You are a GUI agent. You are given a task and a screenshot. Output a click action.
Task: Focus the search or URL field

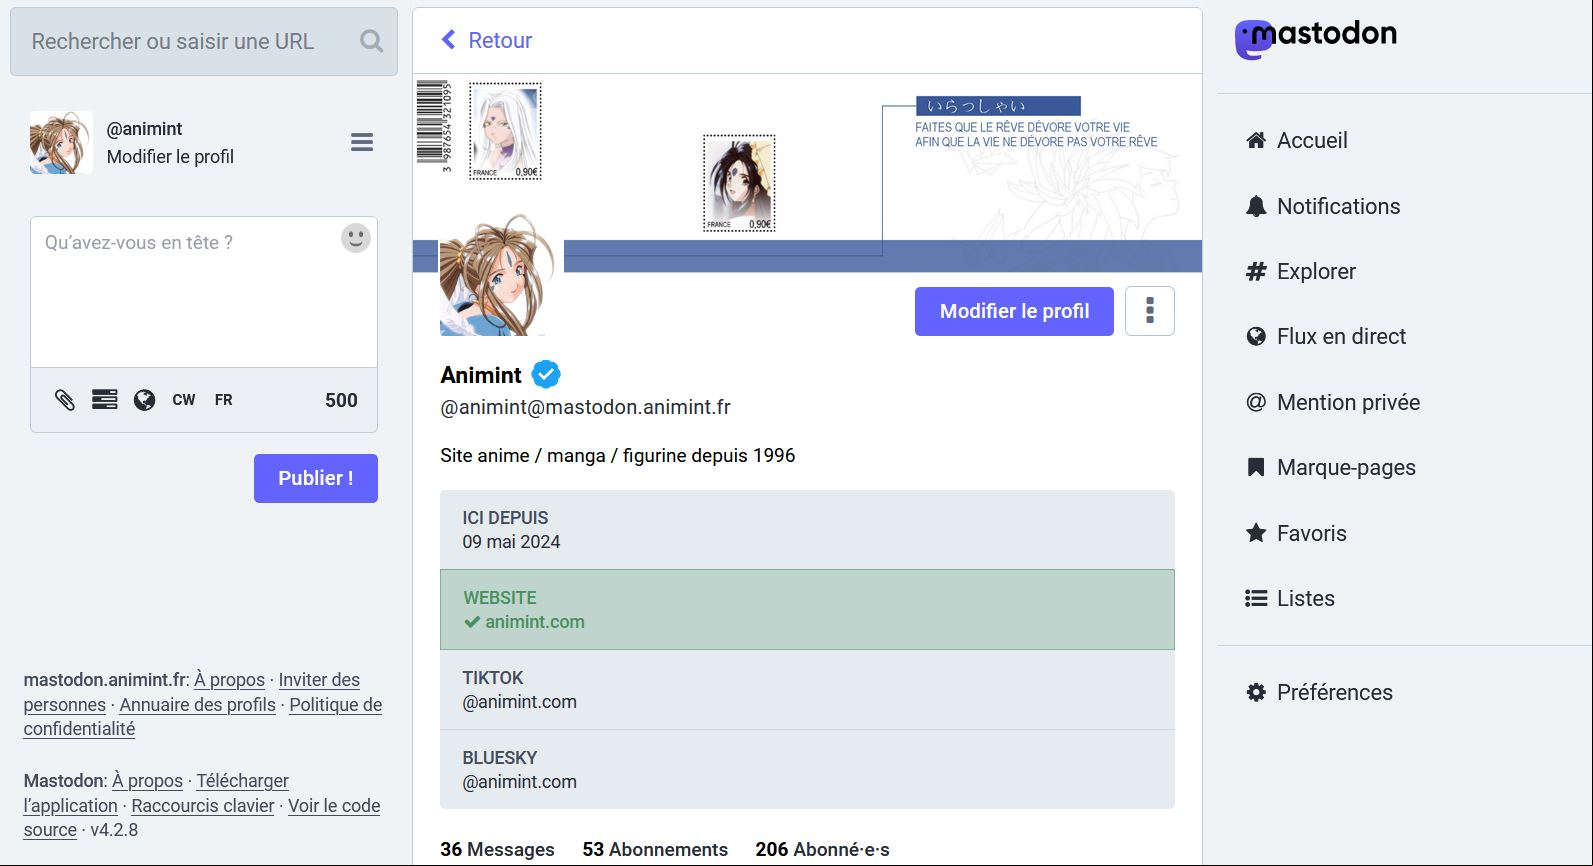pyautogui.click(x=204, y=42)
